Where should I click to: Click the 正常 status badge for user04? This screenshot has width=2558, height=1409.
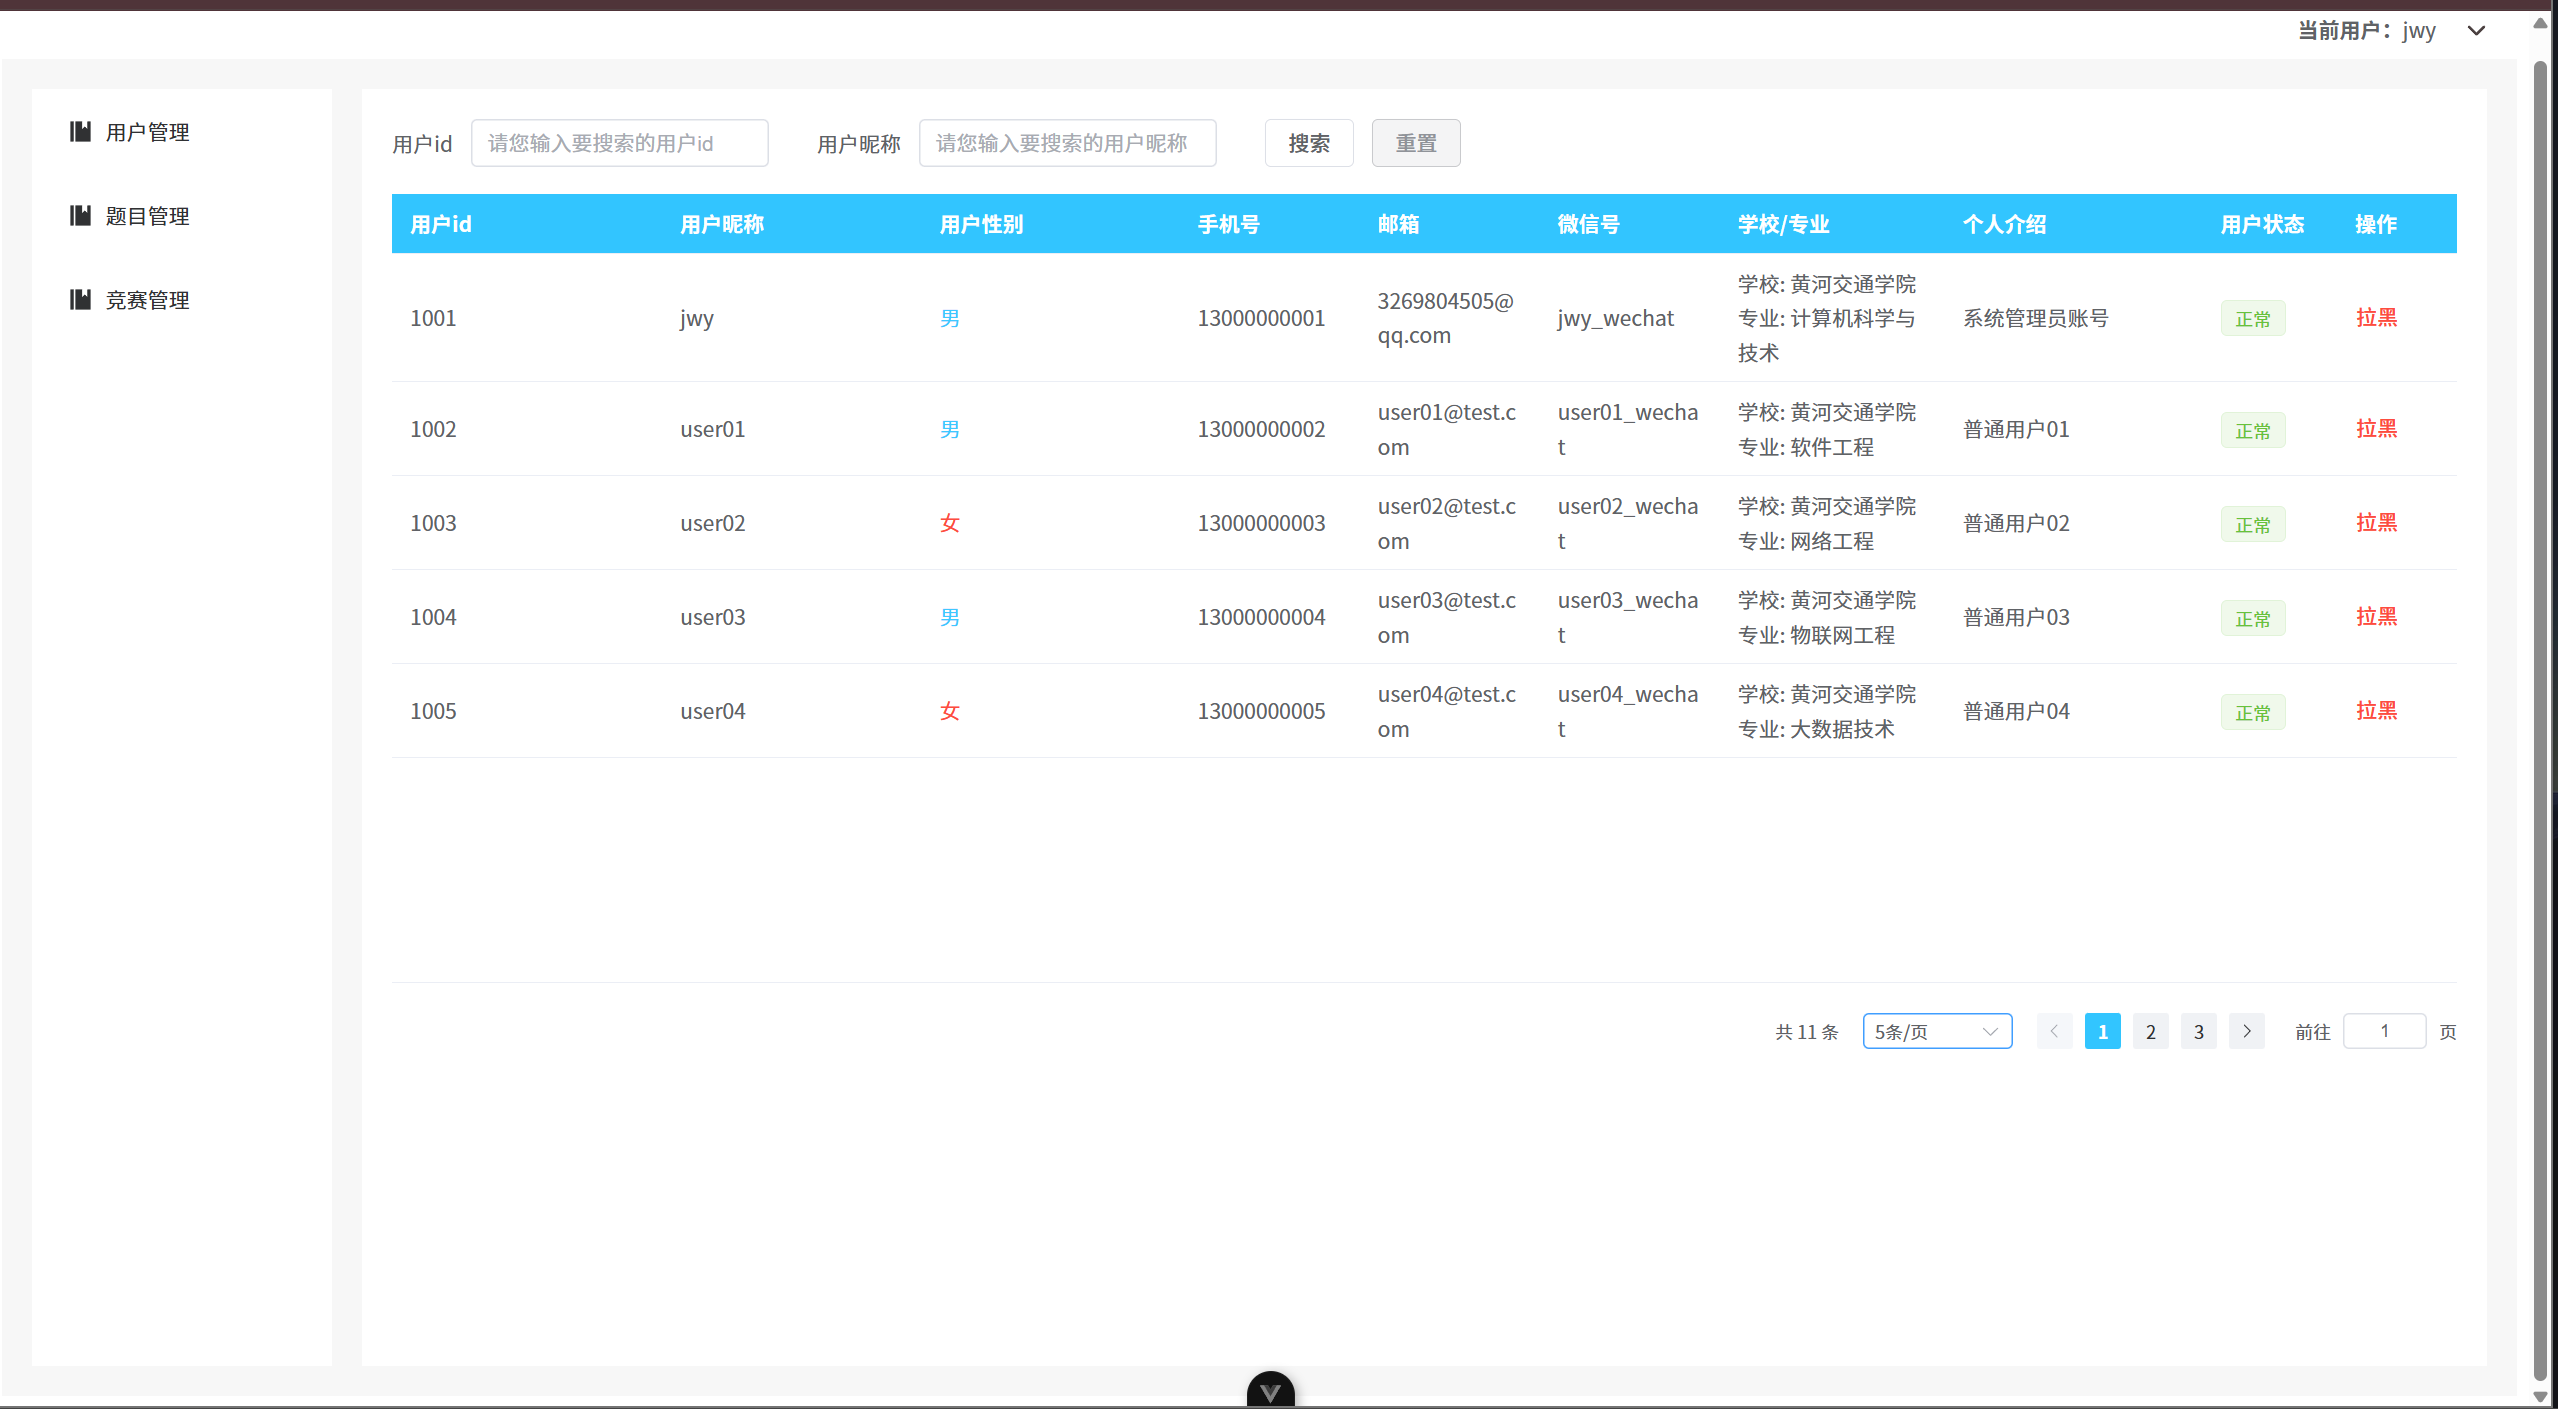click(2252, 711)
